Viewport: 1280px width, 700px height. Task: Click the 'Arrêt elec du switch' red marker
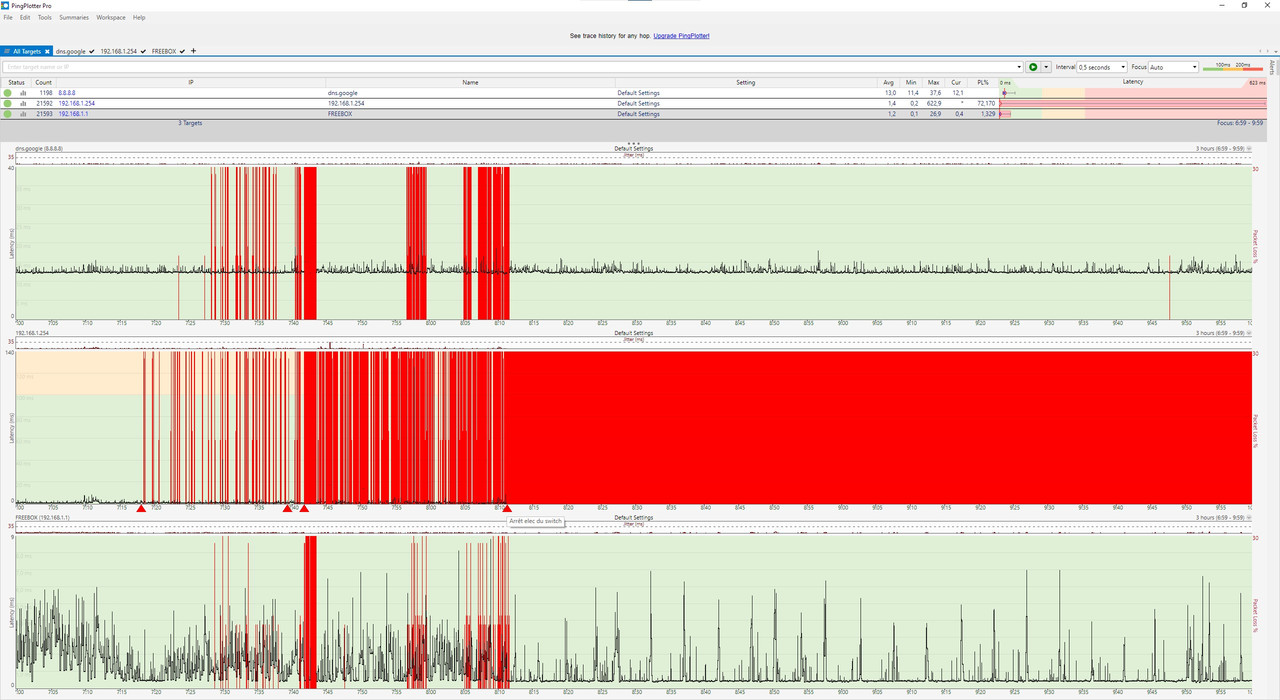[x=507, y=509]
